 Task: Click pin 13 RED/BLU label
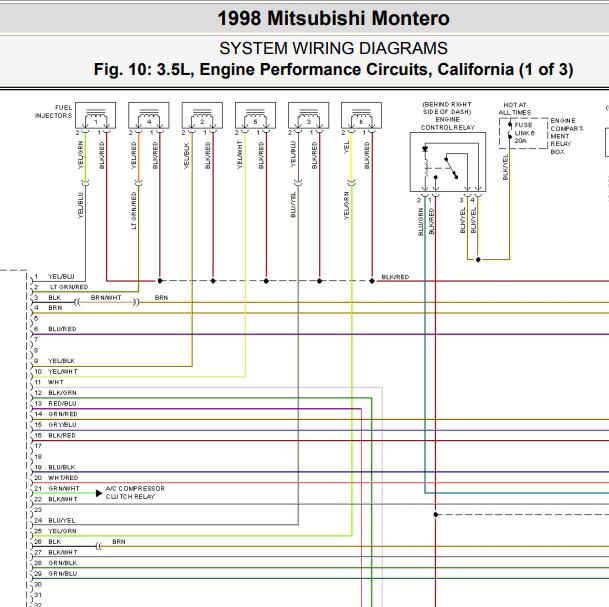[x=62, y=404]
